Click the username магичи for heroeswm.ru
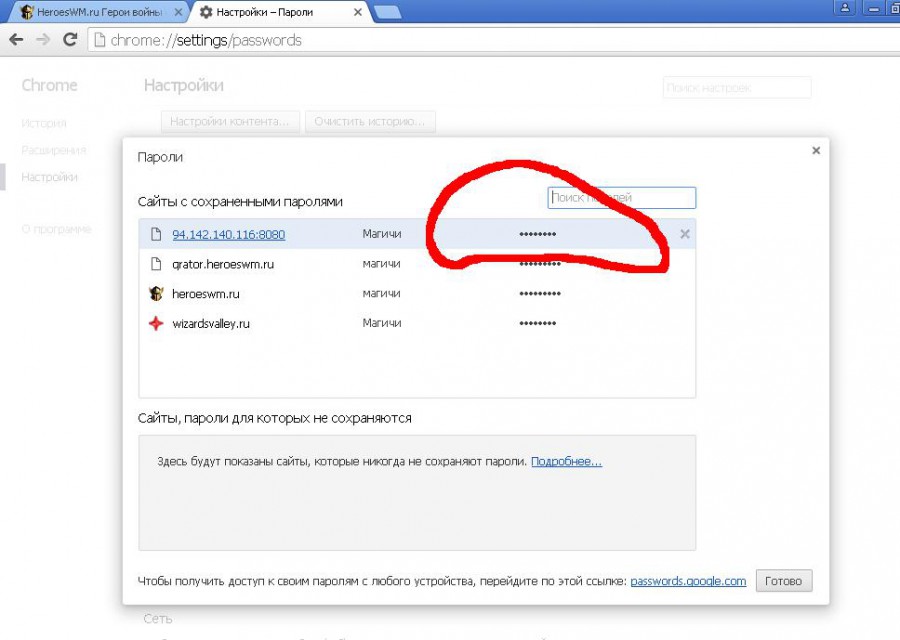Image resolution: width=900 pixels, height=640 pixels. (x=381, y=293)
